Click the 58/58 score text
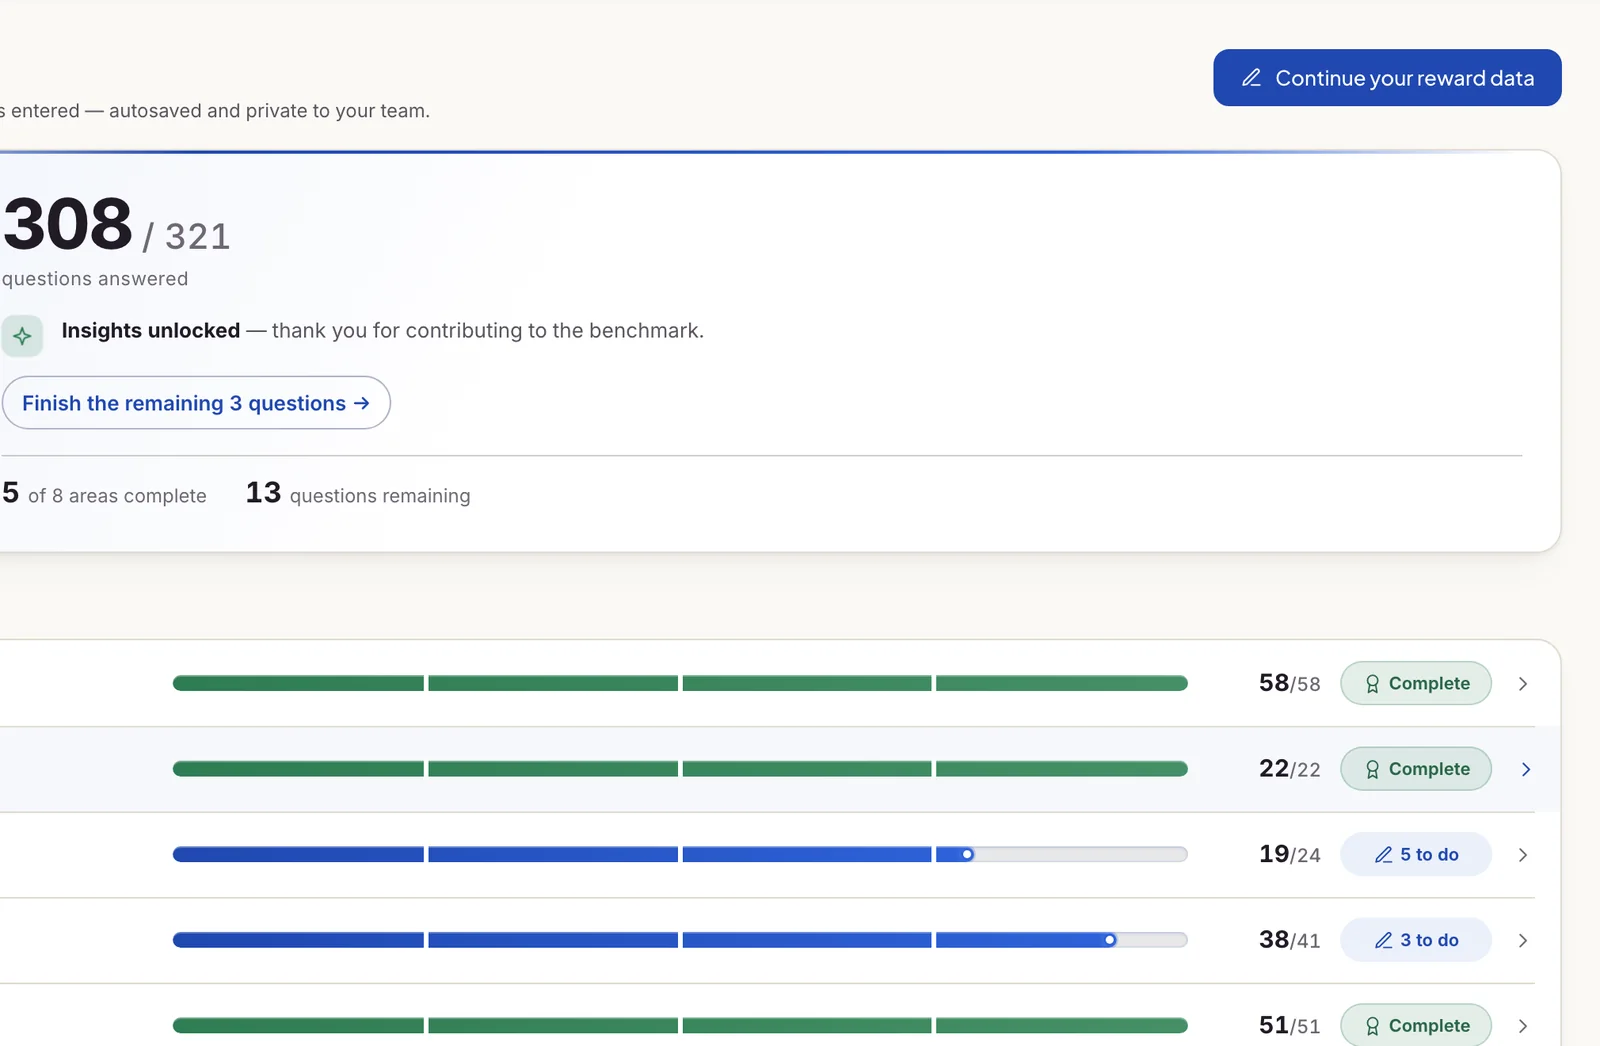This screenshot has width=1600, height=1046. click(1290, 683)
